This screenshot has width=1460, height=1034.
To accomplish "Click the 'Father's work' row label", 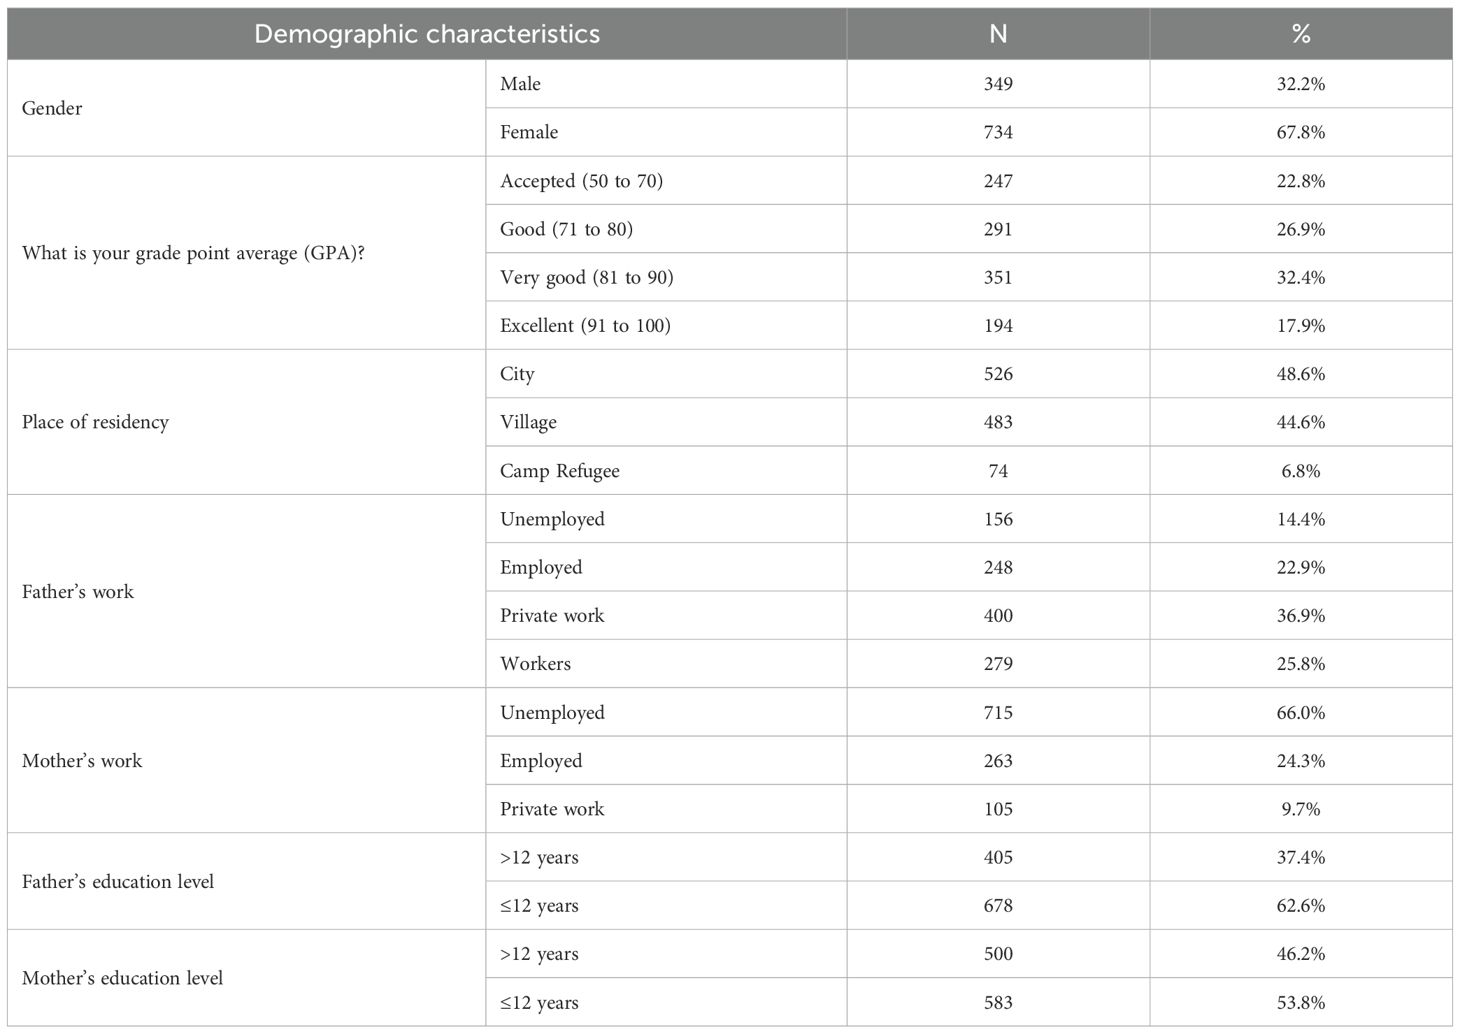I will click(77, 591).
